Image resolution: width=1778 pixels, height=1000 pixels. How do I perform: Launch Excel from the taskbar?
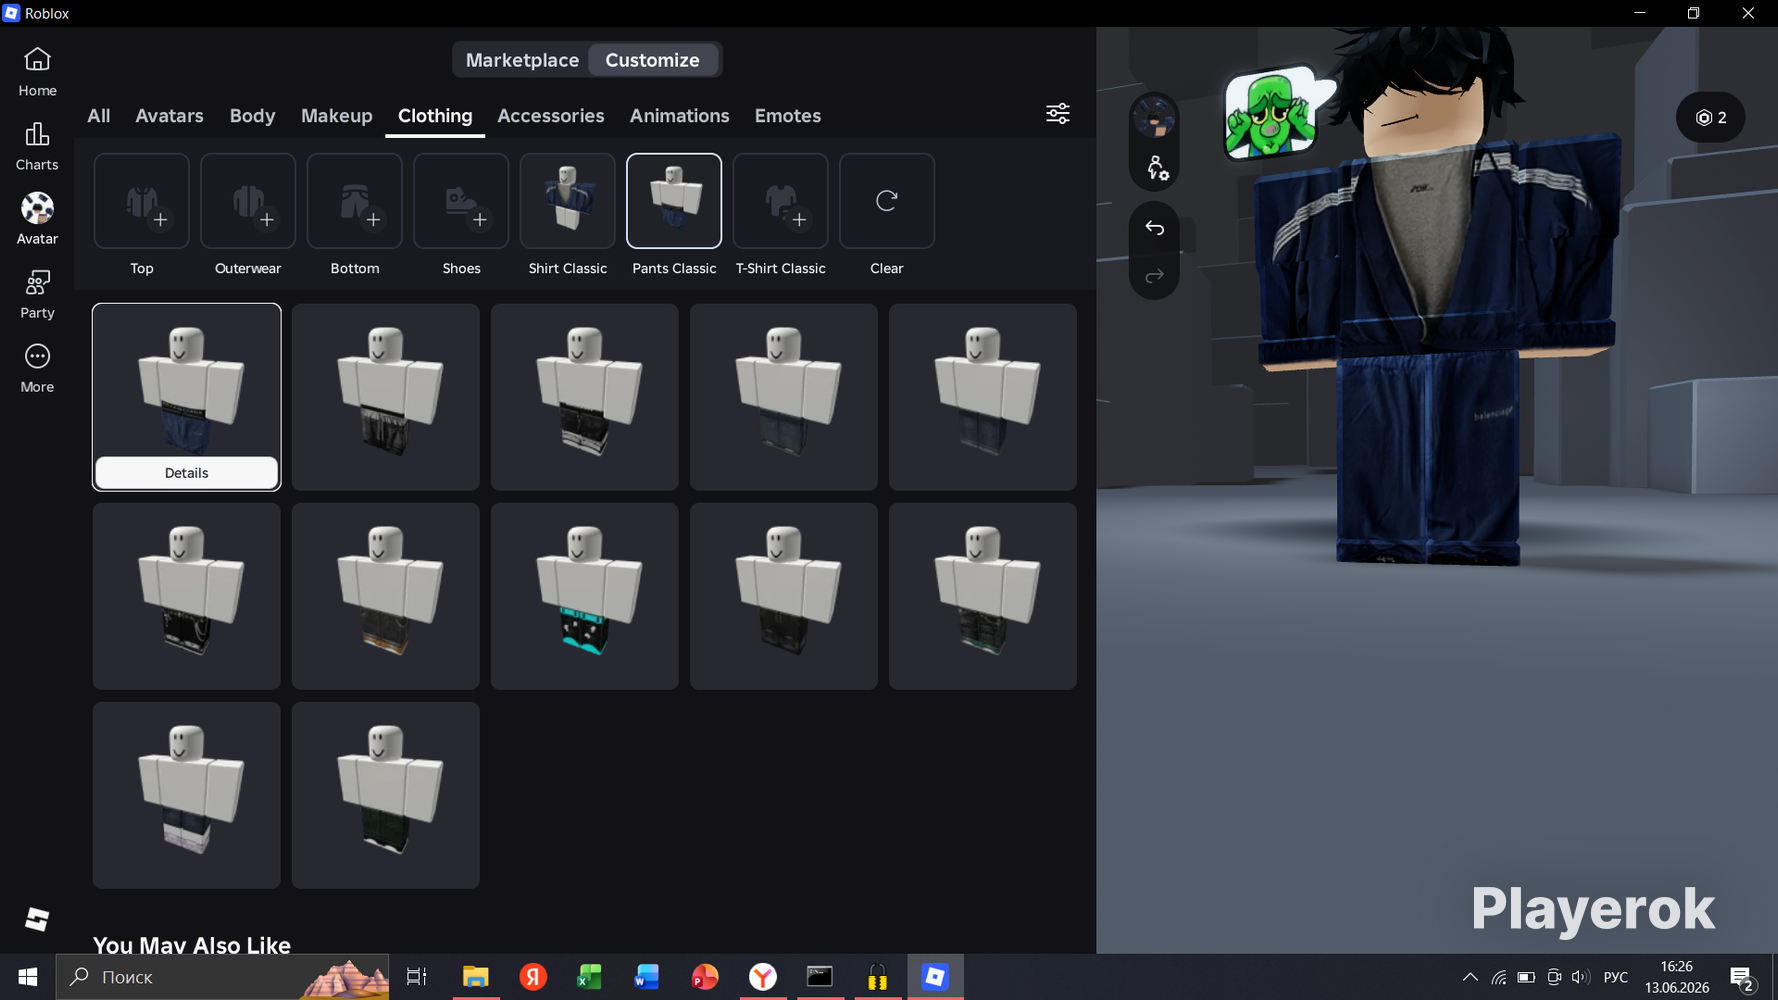click(x=590, y=977)
